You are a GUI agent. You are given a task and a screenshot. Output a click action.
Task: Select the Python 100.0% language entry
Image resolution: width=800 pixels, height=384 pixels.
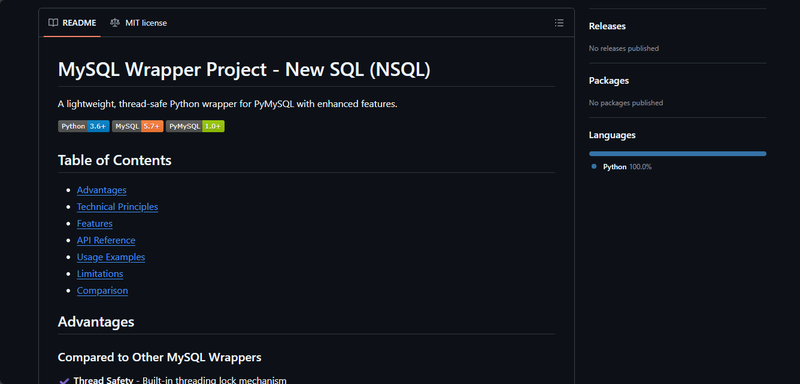tap(627, 167)
